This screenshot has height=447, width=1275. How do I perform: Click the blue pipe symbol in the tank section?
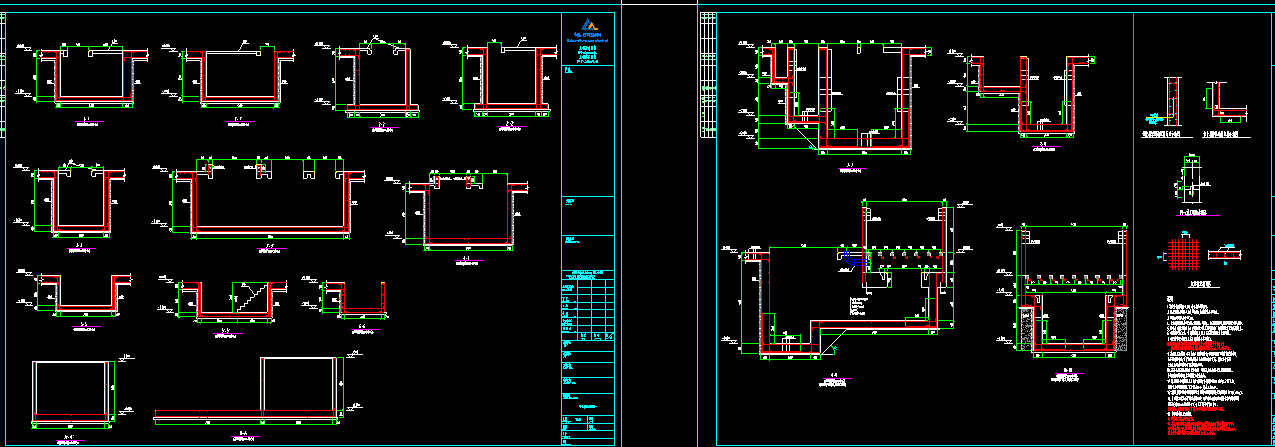[x=847, y=256]
